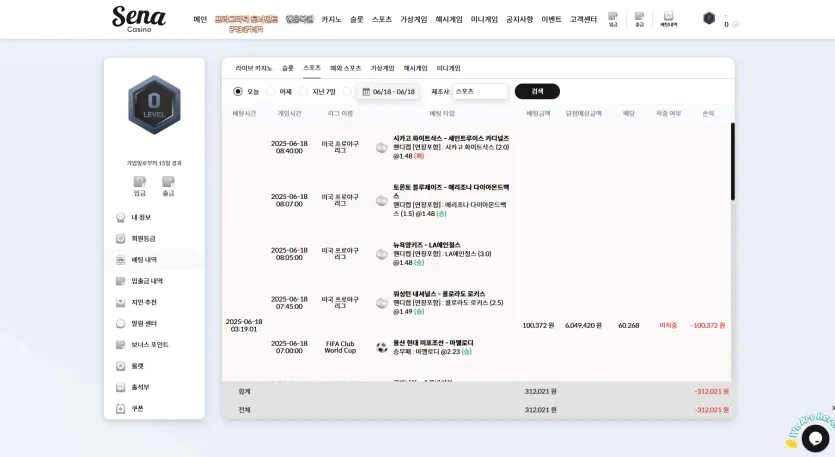This screenshot has width=835, height=457.
Task: Select the 어제 radio button
Action: point(271,92)
